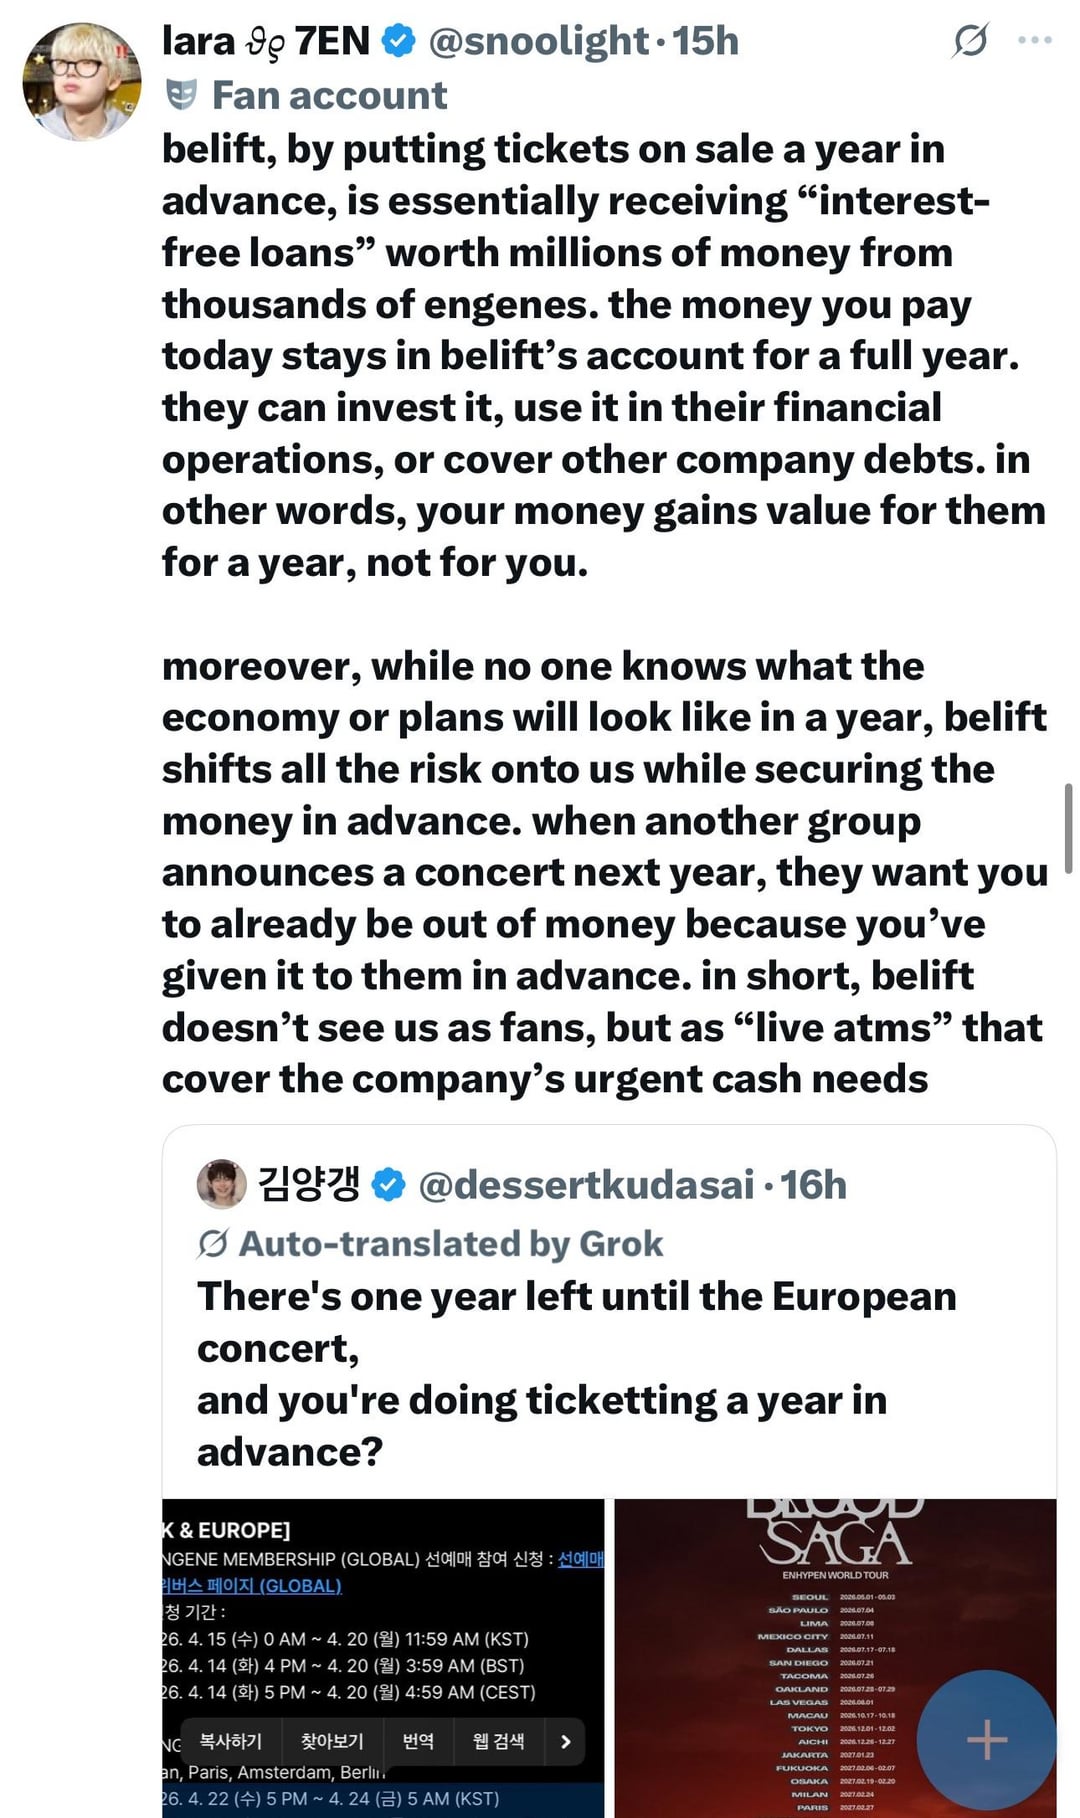Tap the Fan account mask icon
Screen dimensions: 1080x1818
point(181,95)
